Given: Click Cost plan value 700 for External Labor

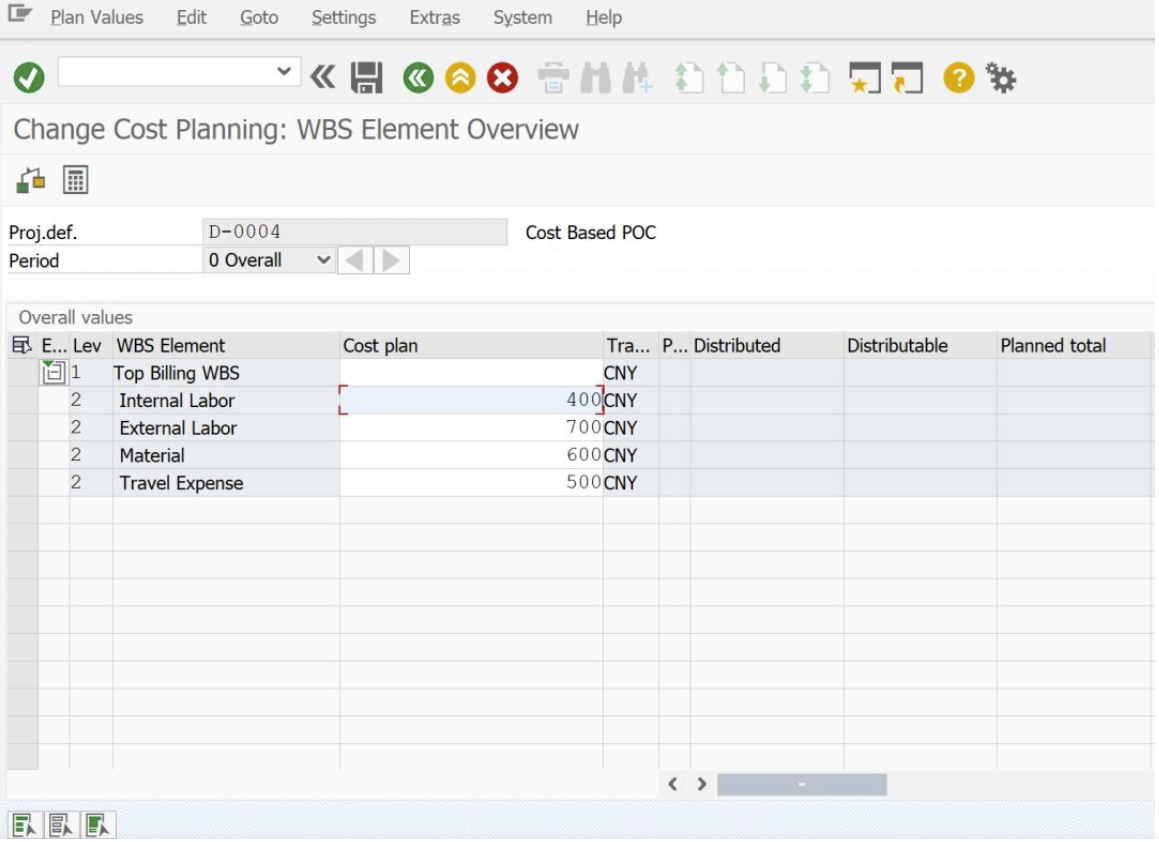Looking at the screenshot, I should click(472, 427).
